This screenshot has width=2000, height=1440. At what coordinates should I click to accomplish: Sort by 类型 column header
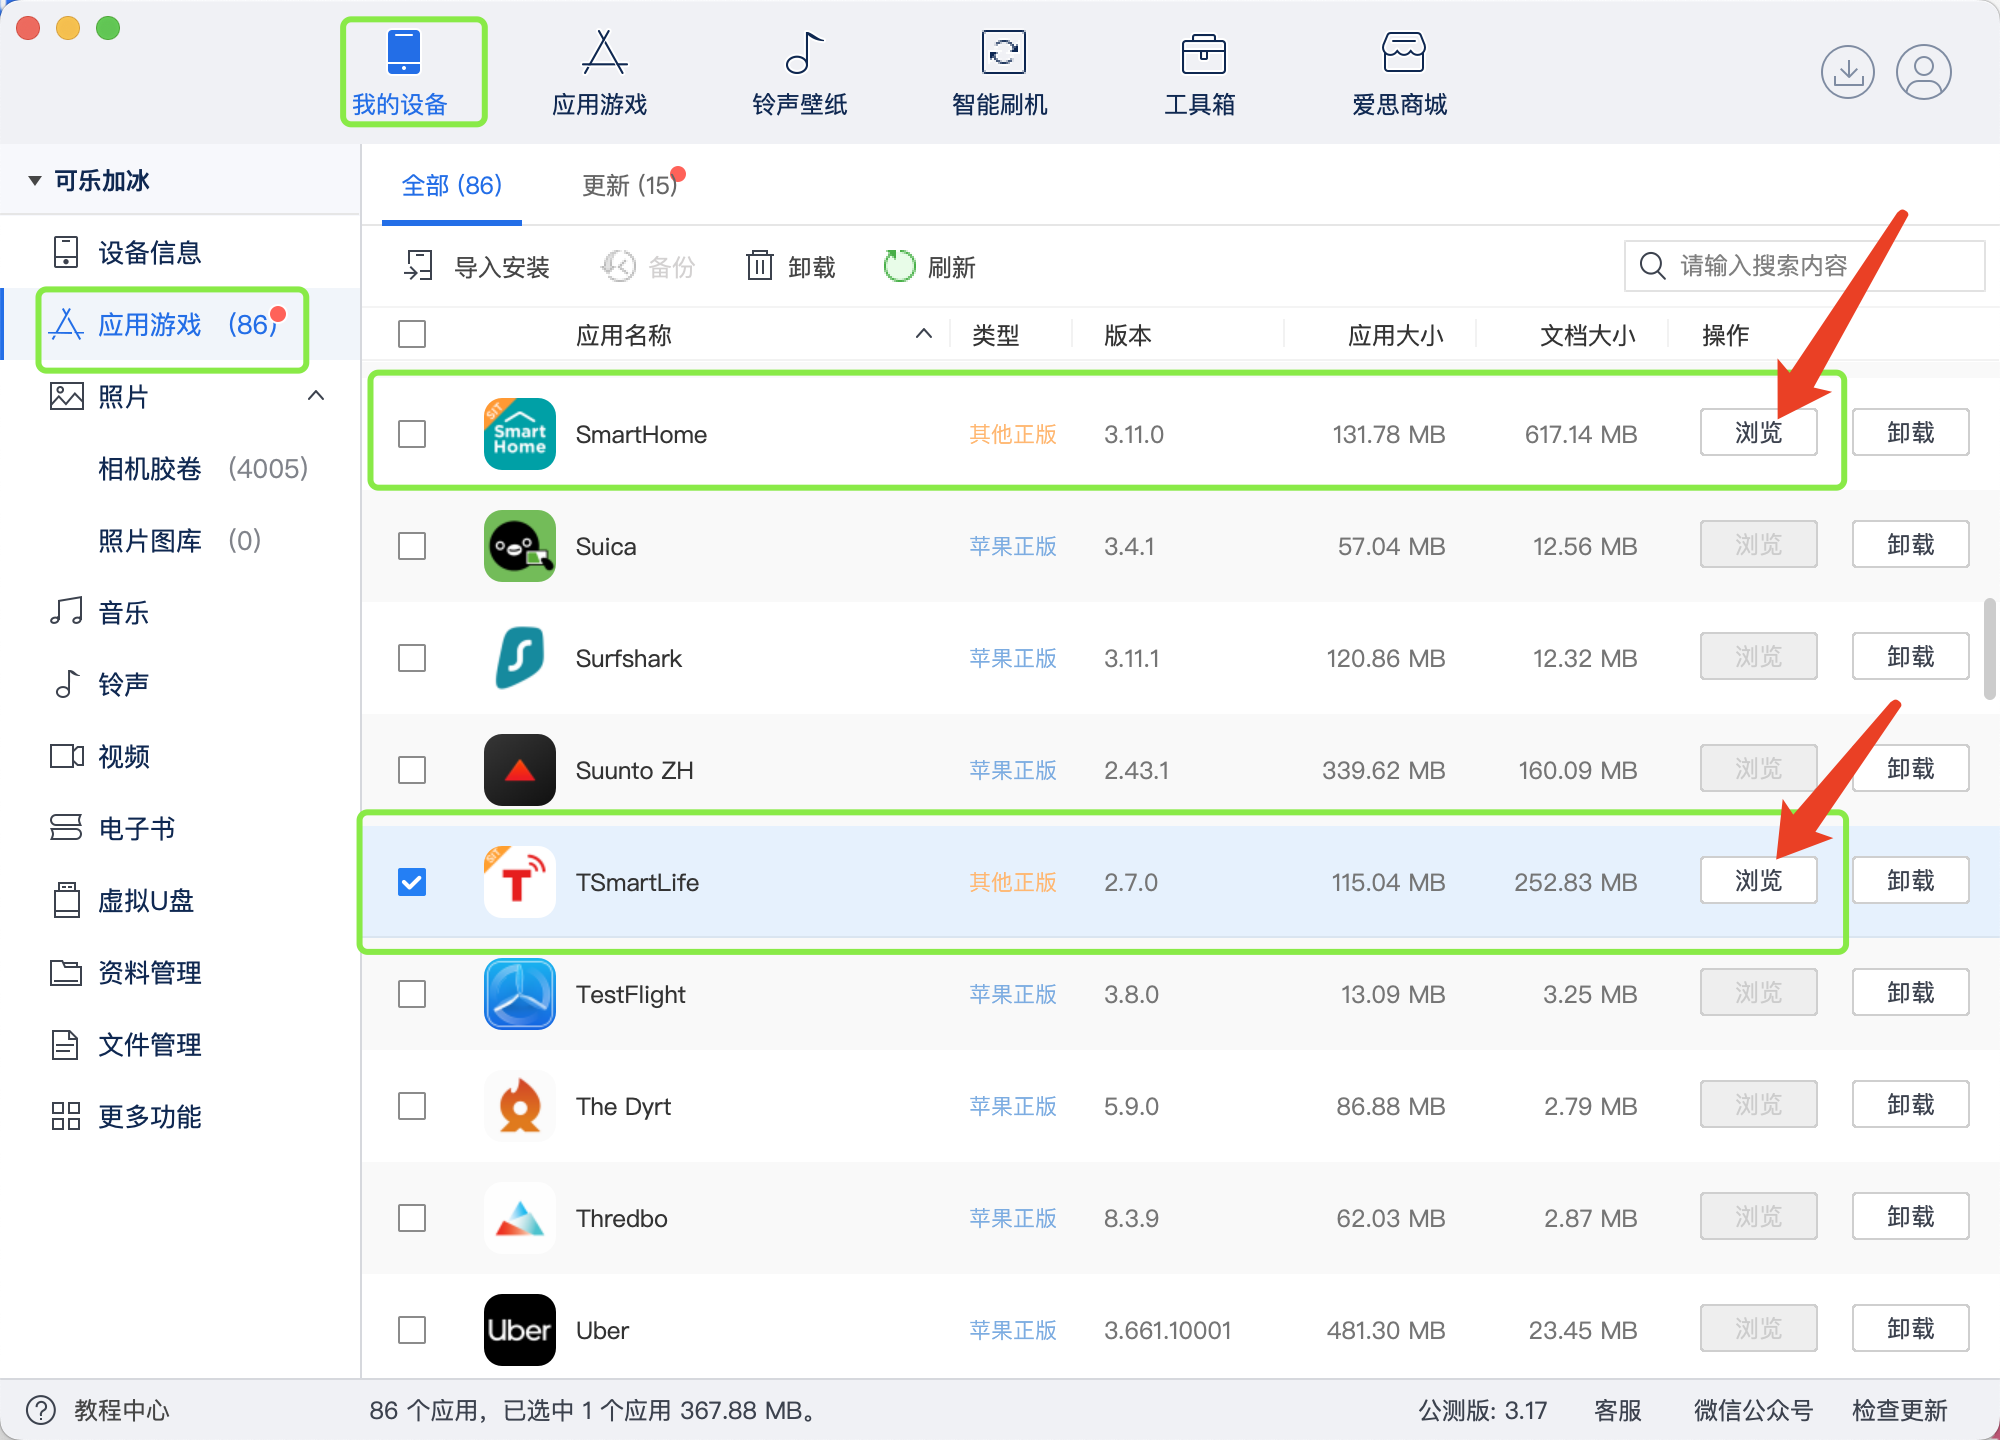pyautogui.click(x=995, y=335)
